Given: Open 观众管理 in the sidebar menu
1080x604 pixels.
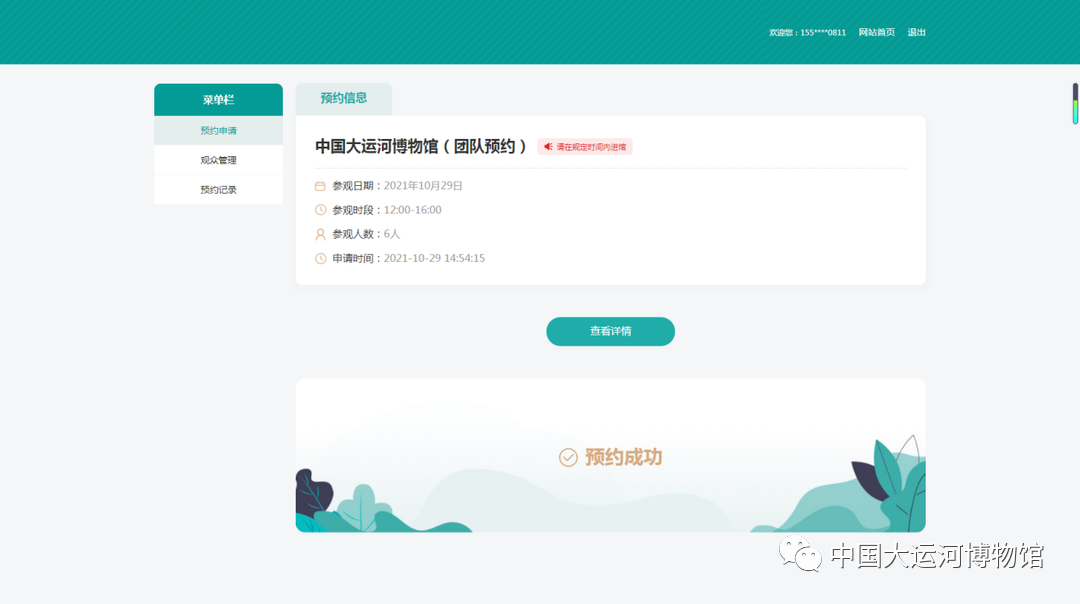Looking at the screenshot, I should point(218,160).
